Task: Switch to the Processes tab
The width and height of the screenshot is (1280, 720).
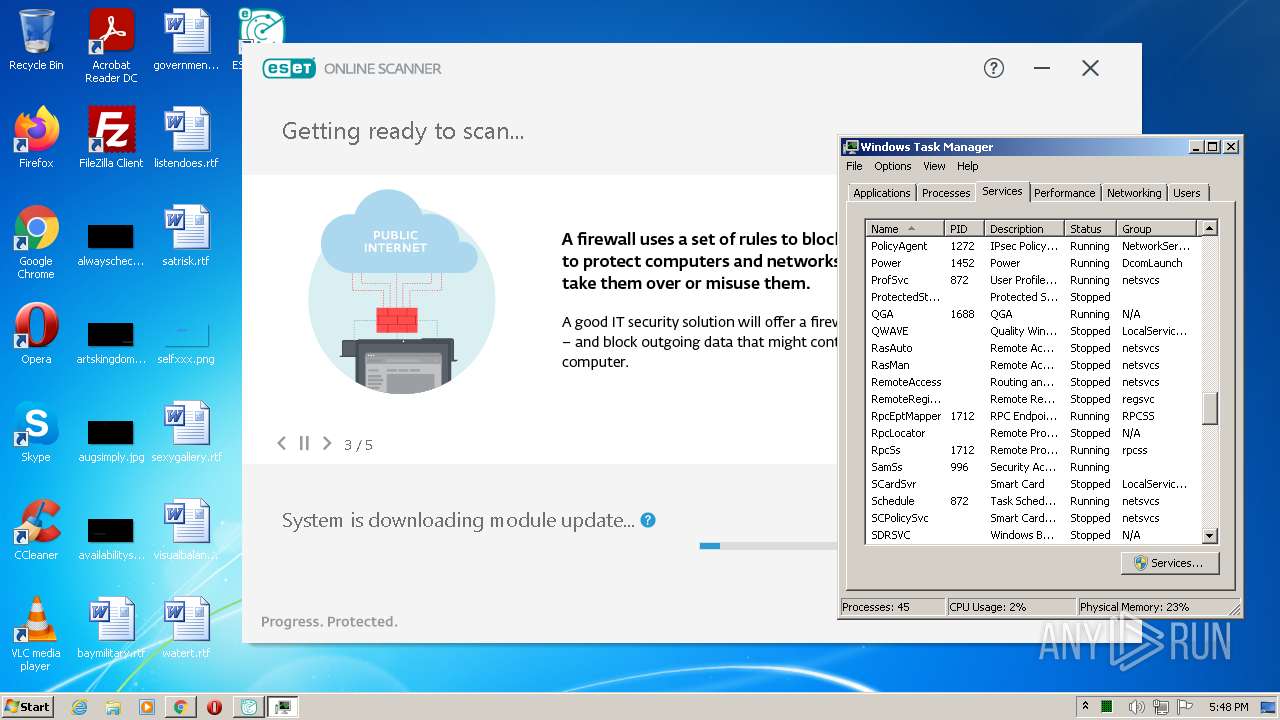Action: (946, 193)
